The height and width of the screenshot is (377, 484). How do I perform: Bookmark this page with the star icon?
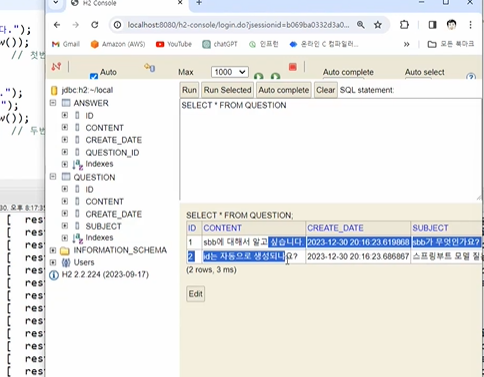coord(378,25)
